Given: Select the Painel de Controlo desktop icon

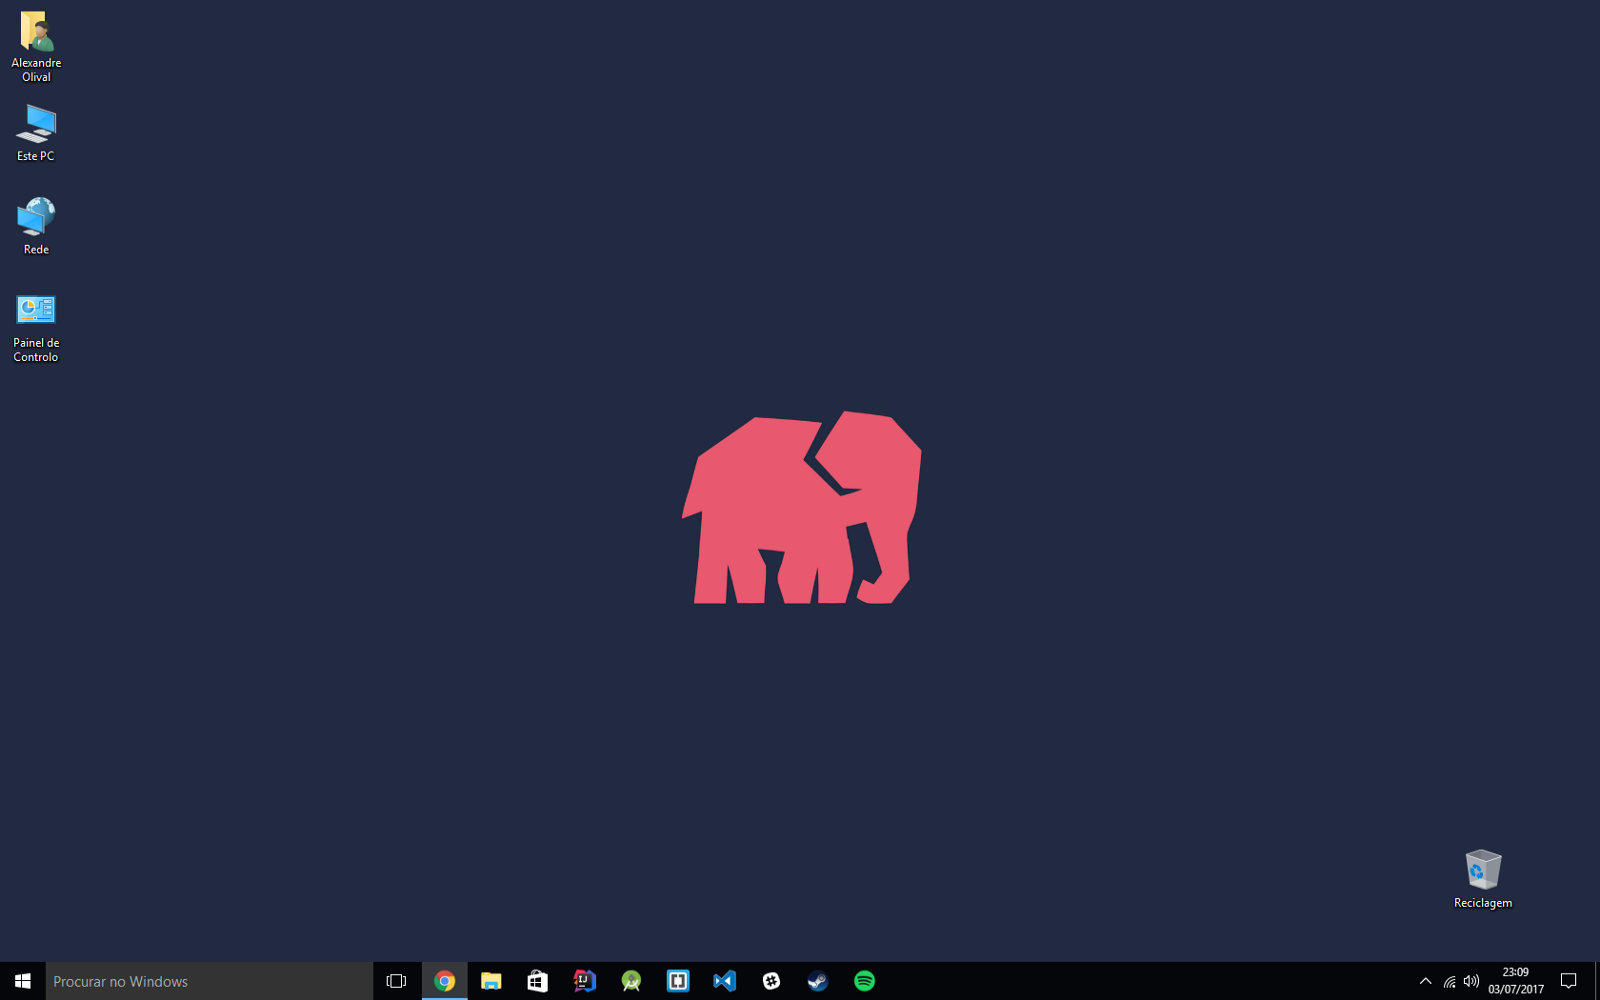Looking at the screenshot, I should pyautogui.click(x=36, y=328).
